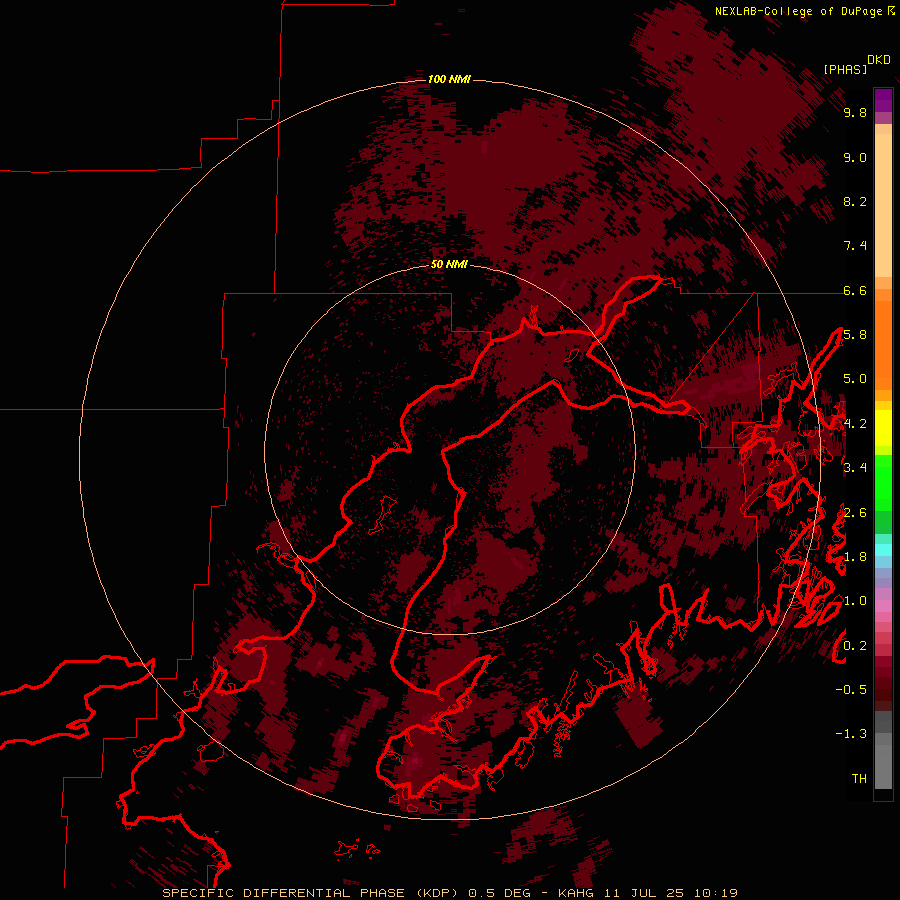Click the 7.4 legend value

click(x=855, y=246)
